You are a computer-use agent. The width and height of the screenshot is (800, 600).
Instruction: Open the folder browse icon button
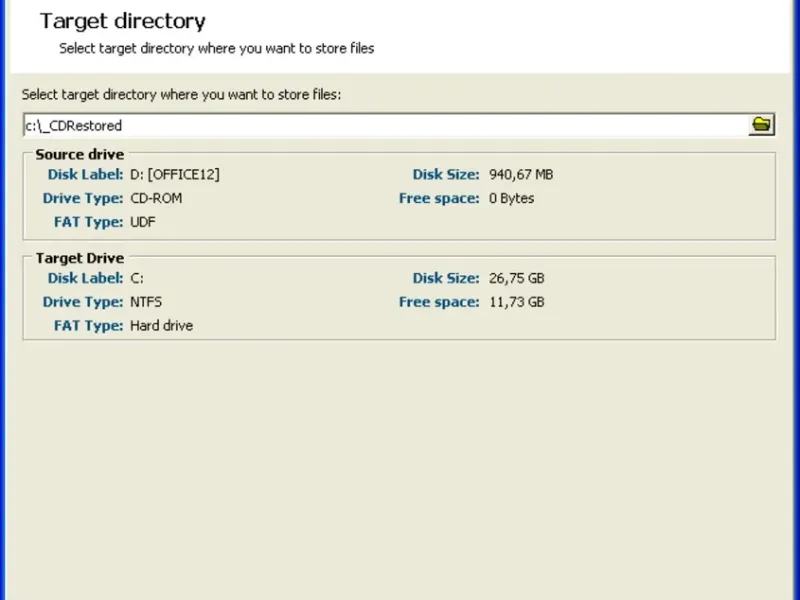click(x=762, y=124)
